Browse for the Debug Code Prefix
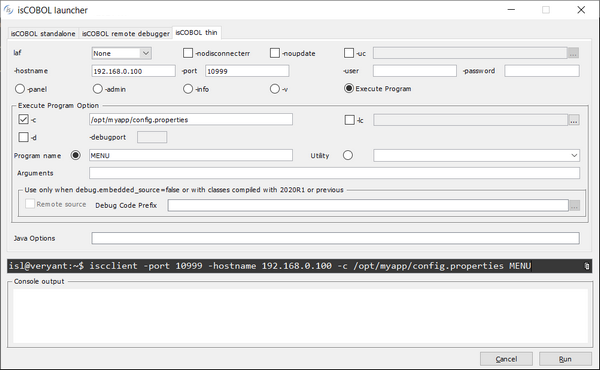600x370 pixels. 574,205
